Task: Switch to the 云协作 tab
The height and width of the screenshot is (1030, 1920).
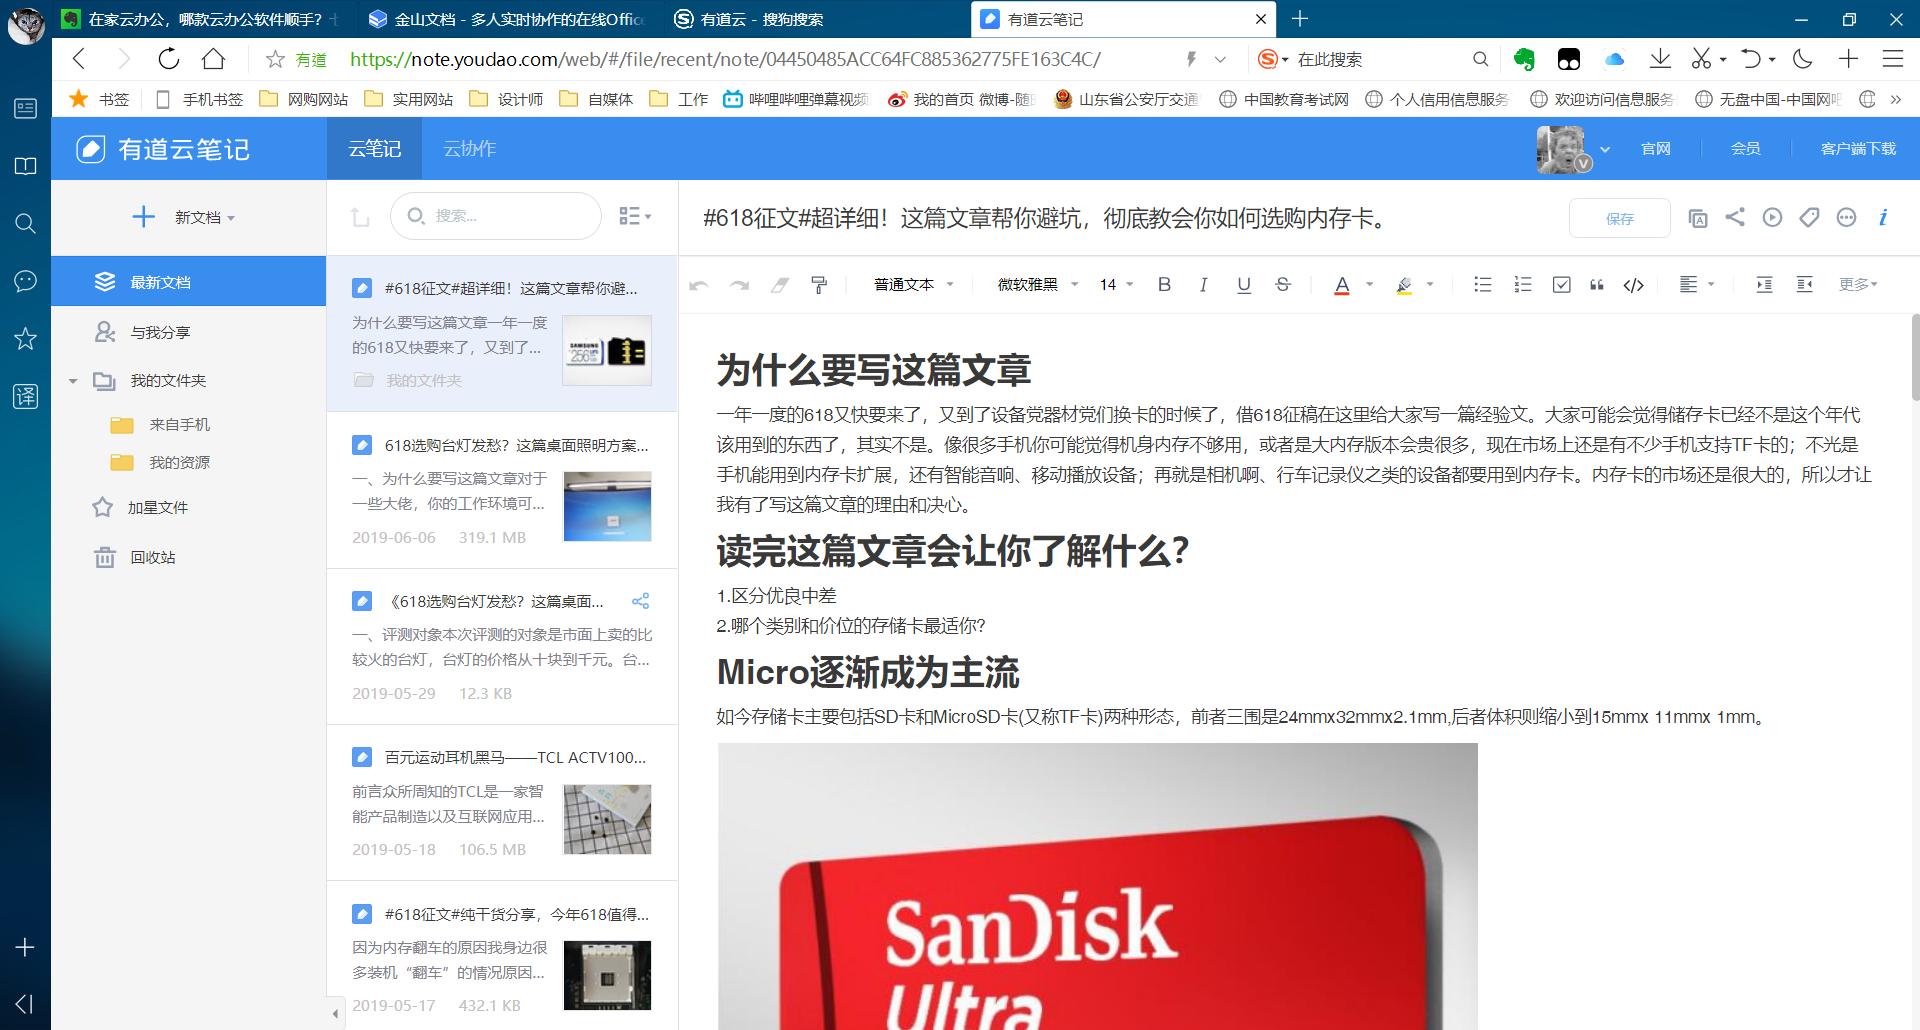Action: (x=467, y=148)
